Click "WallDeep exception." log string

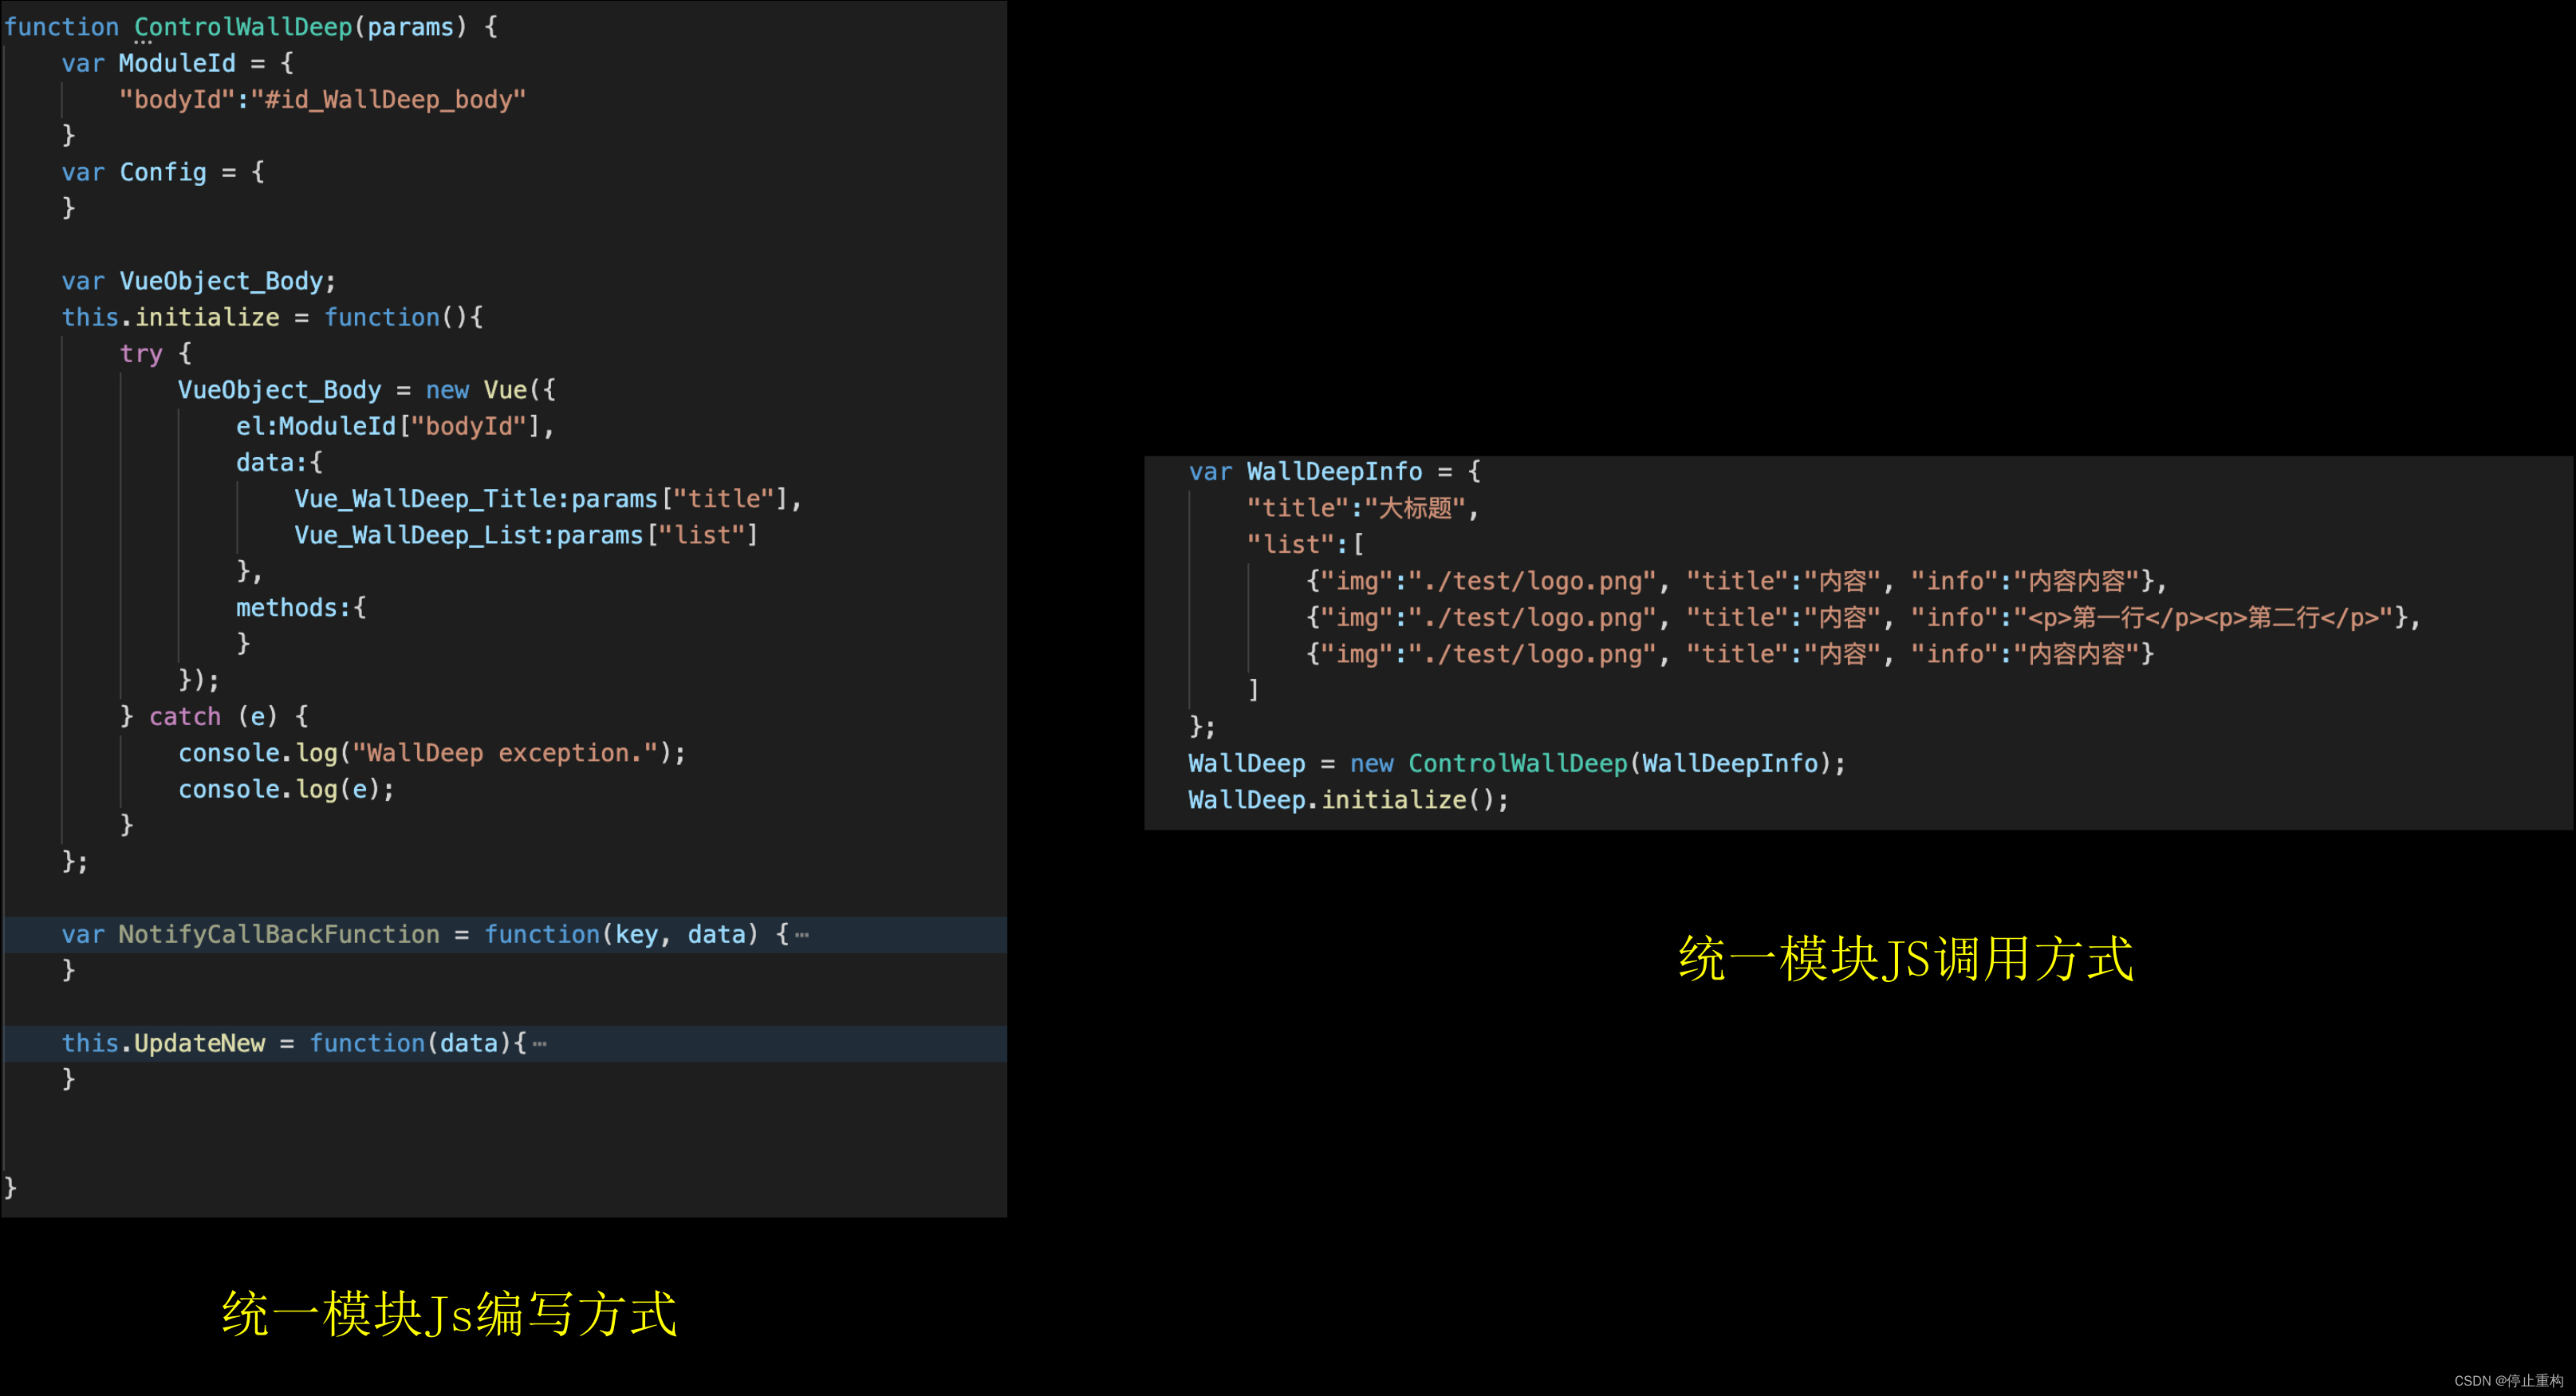coord(504,753)
